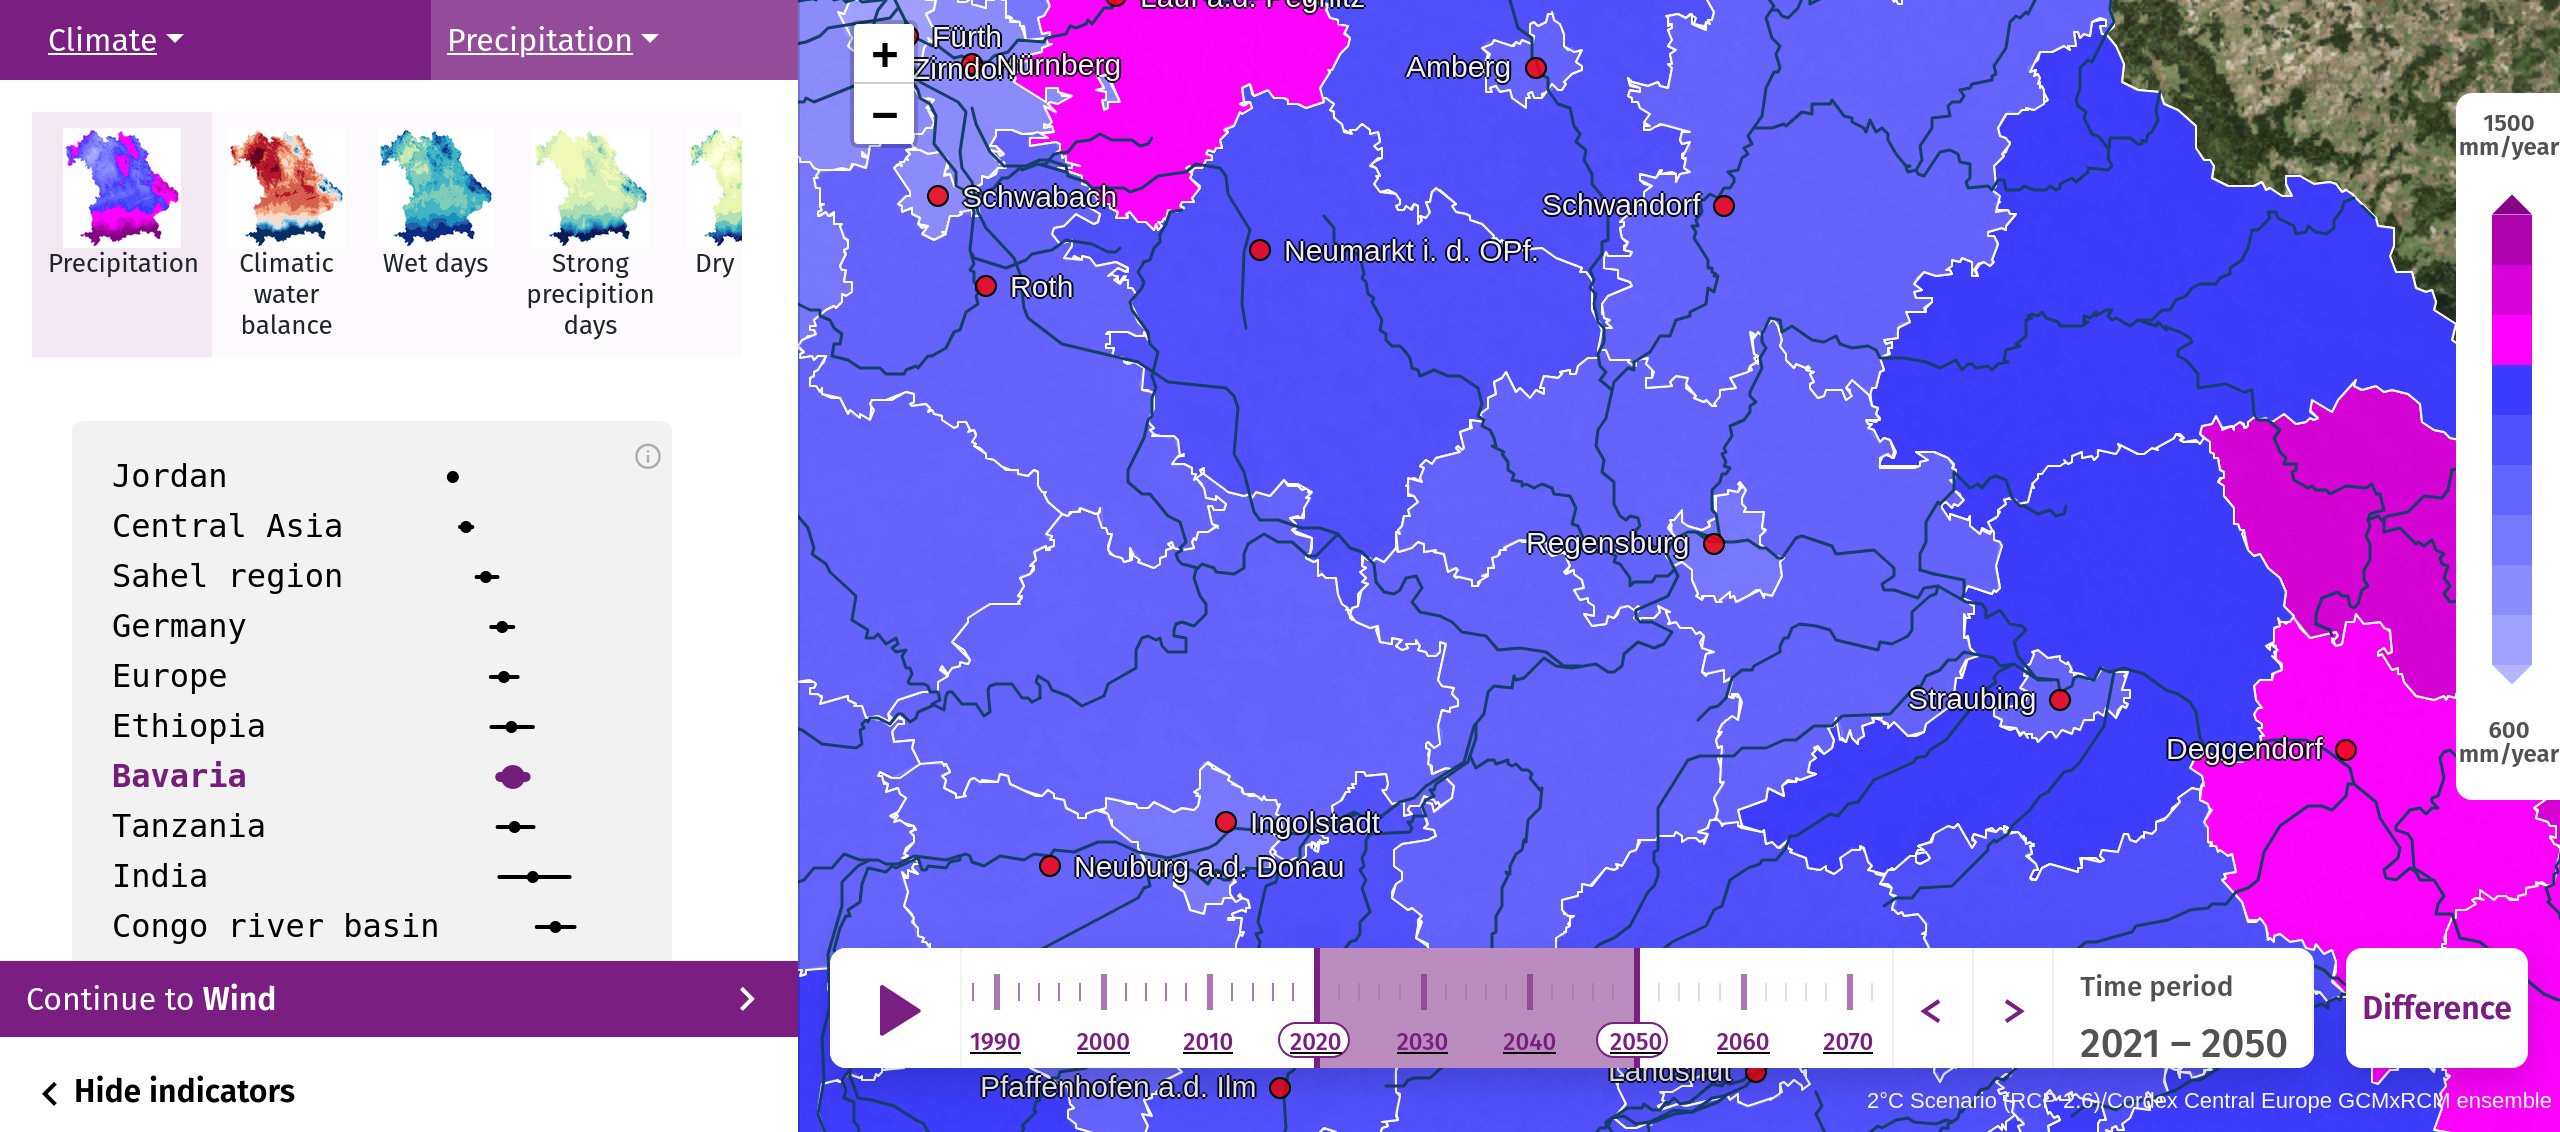Click the Regensburg city marker

point(1714,544)
